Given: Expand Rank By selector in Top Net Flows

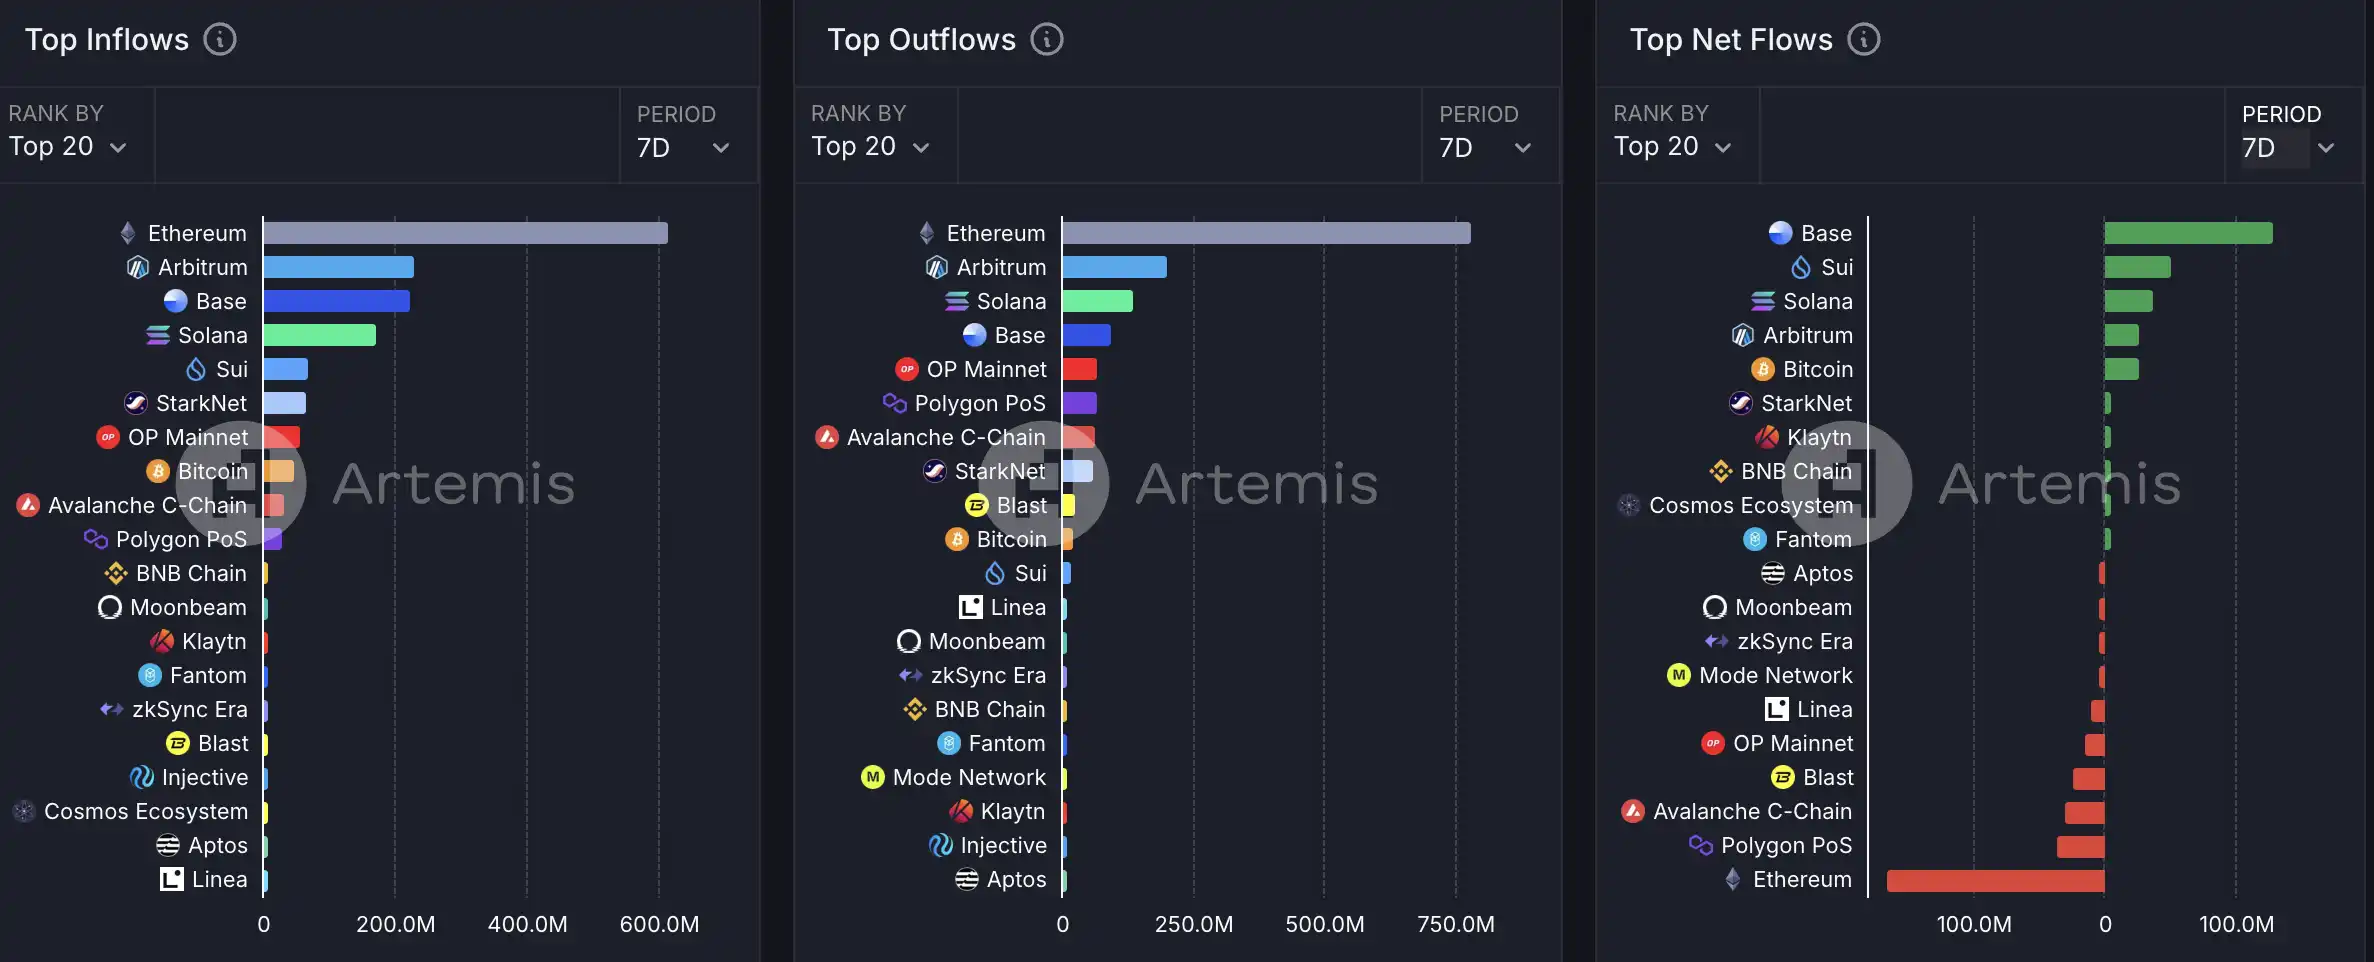Looking at the screenshot, I should pos(1672,147).
